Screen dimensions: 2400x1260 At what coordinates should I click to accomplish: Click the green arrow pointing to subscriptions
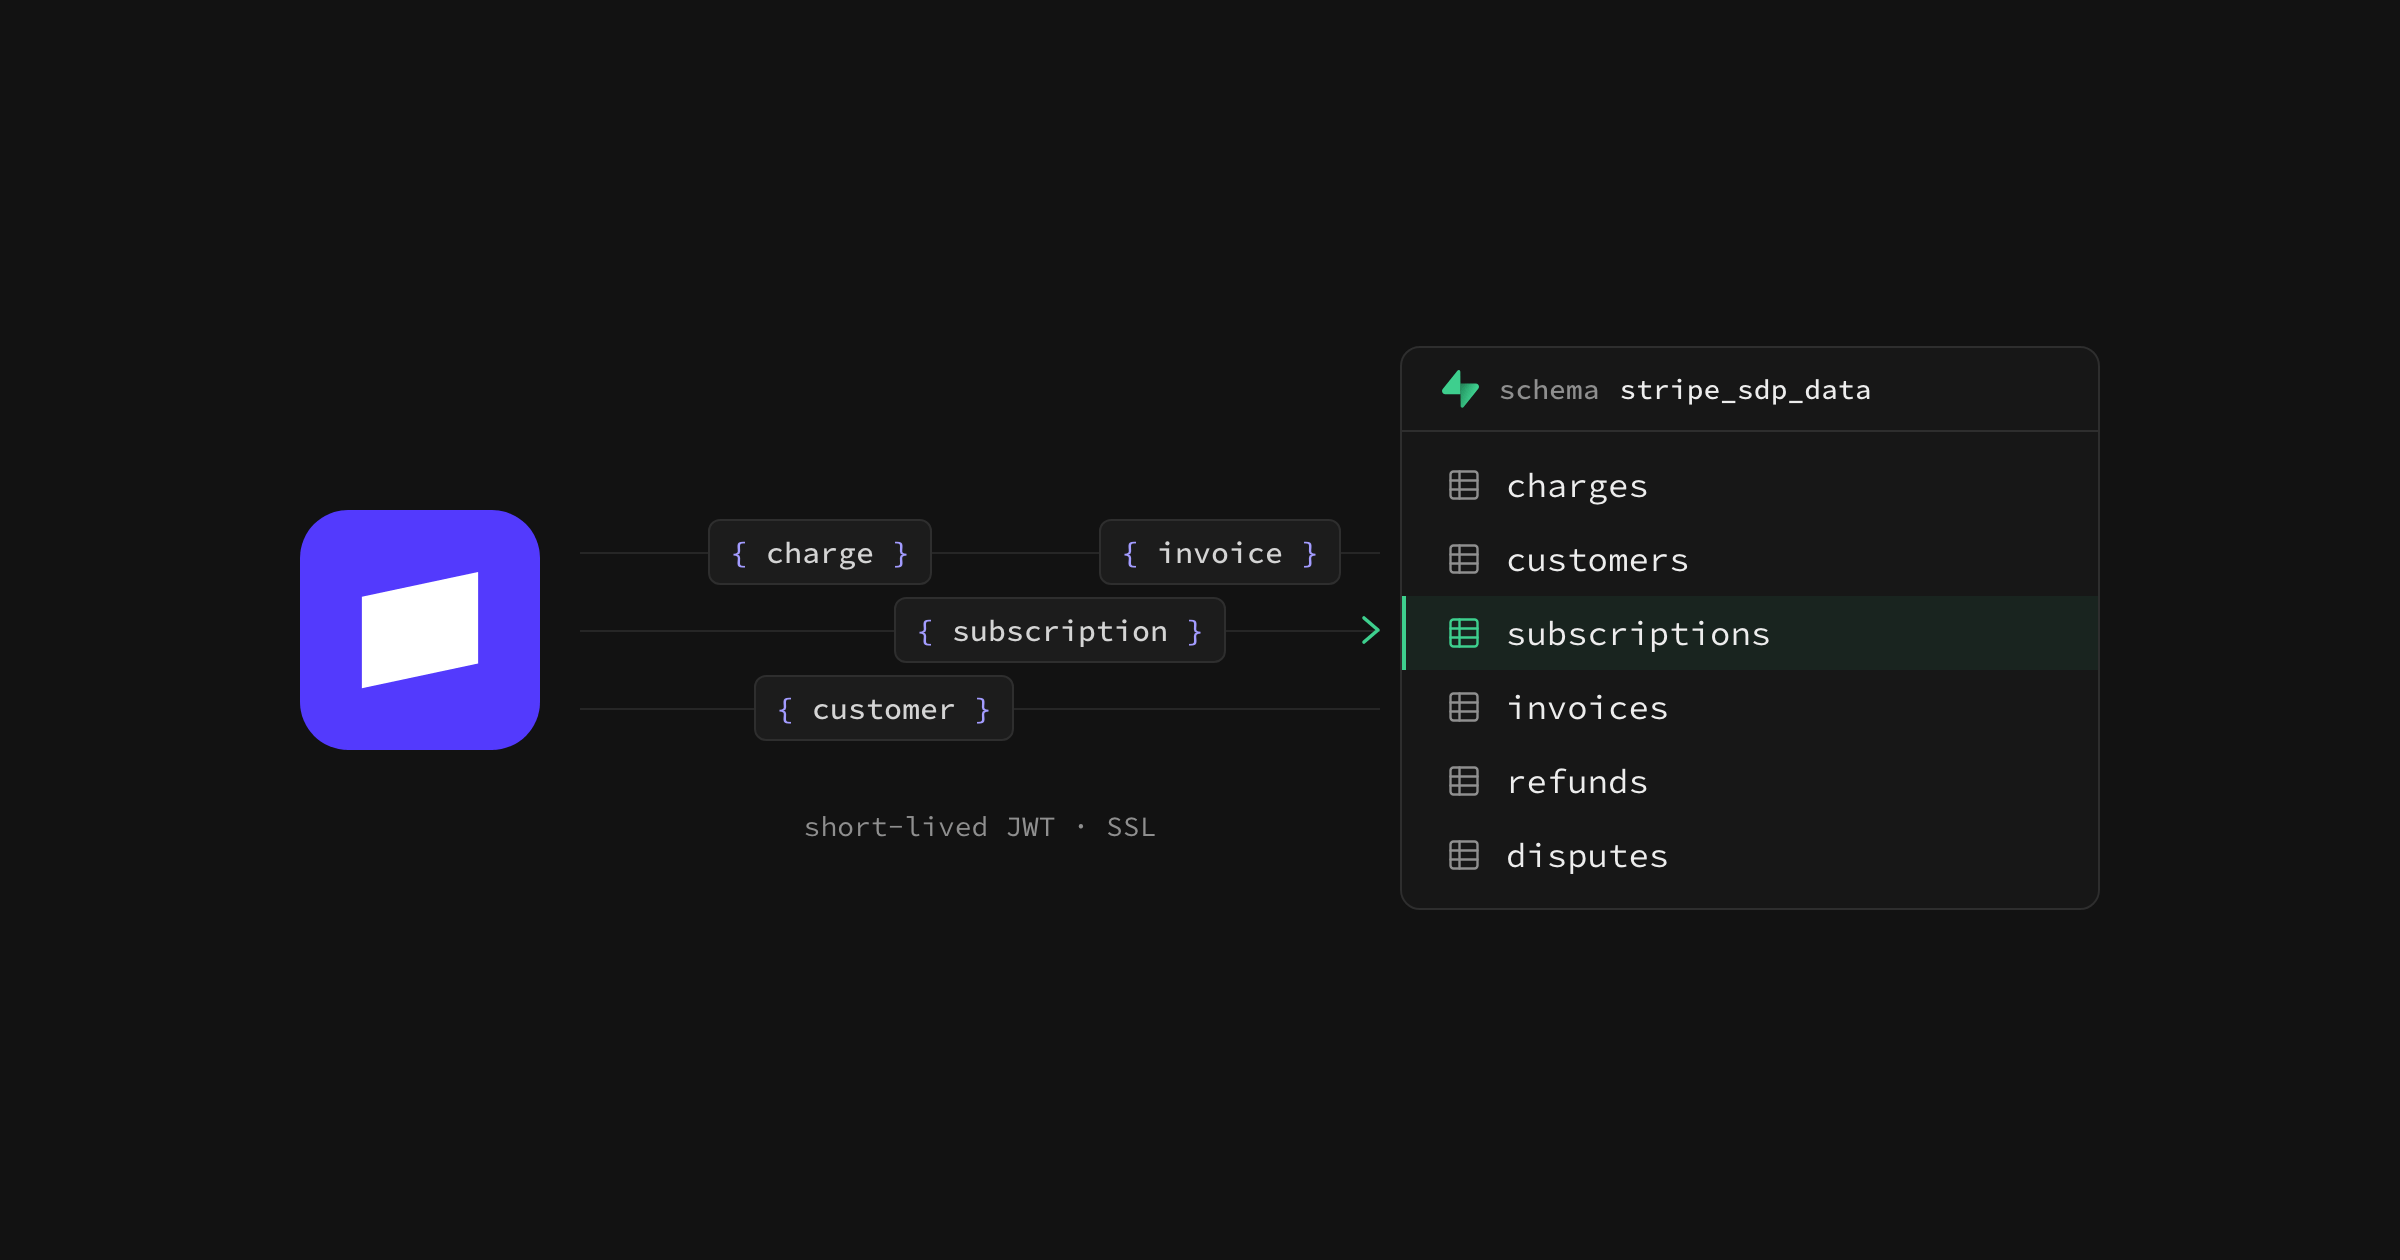1371,630
